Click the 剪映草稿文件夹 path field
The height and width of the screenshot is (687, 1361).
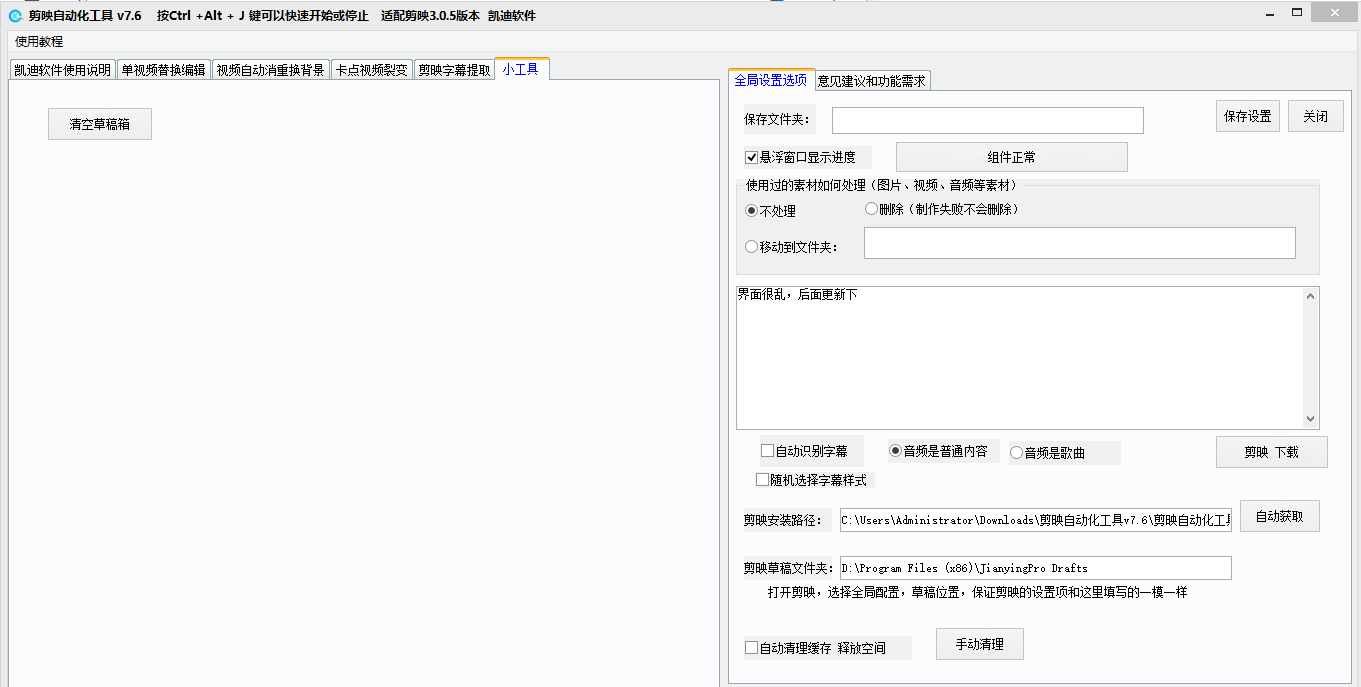1035,568
